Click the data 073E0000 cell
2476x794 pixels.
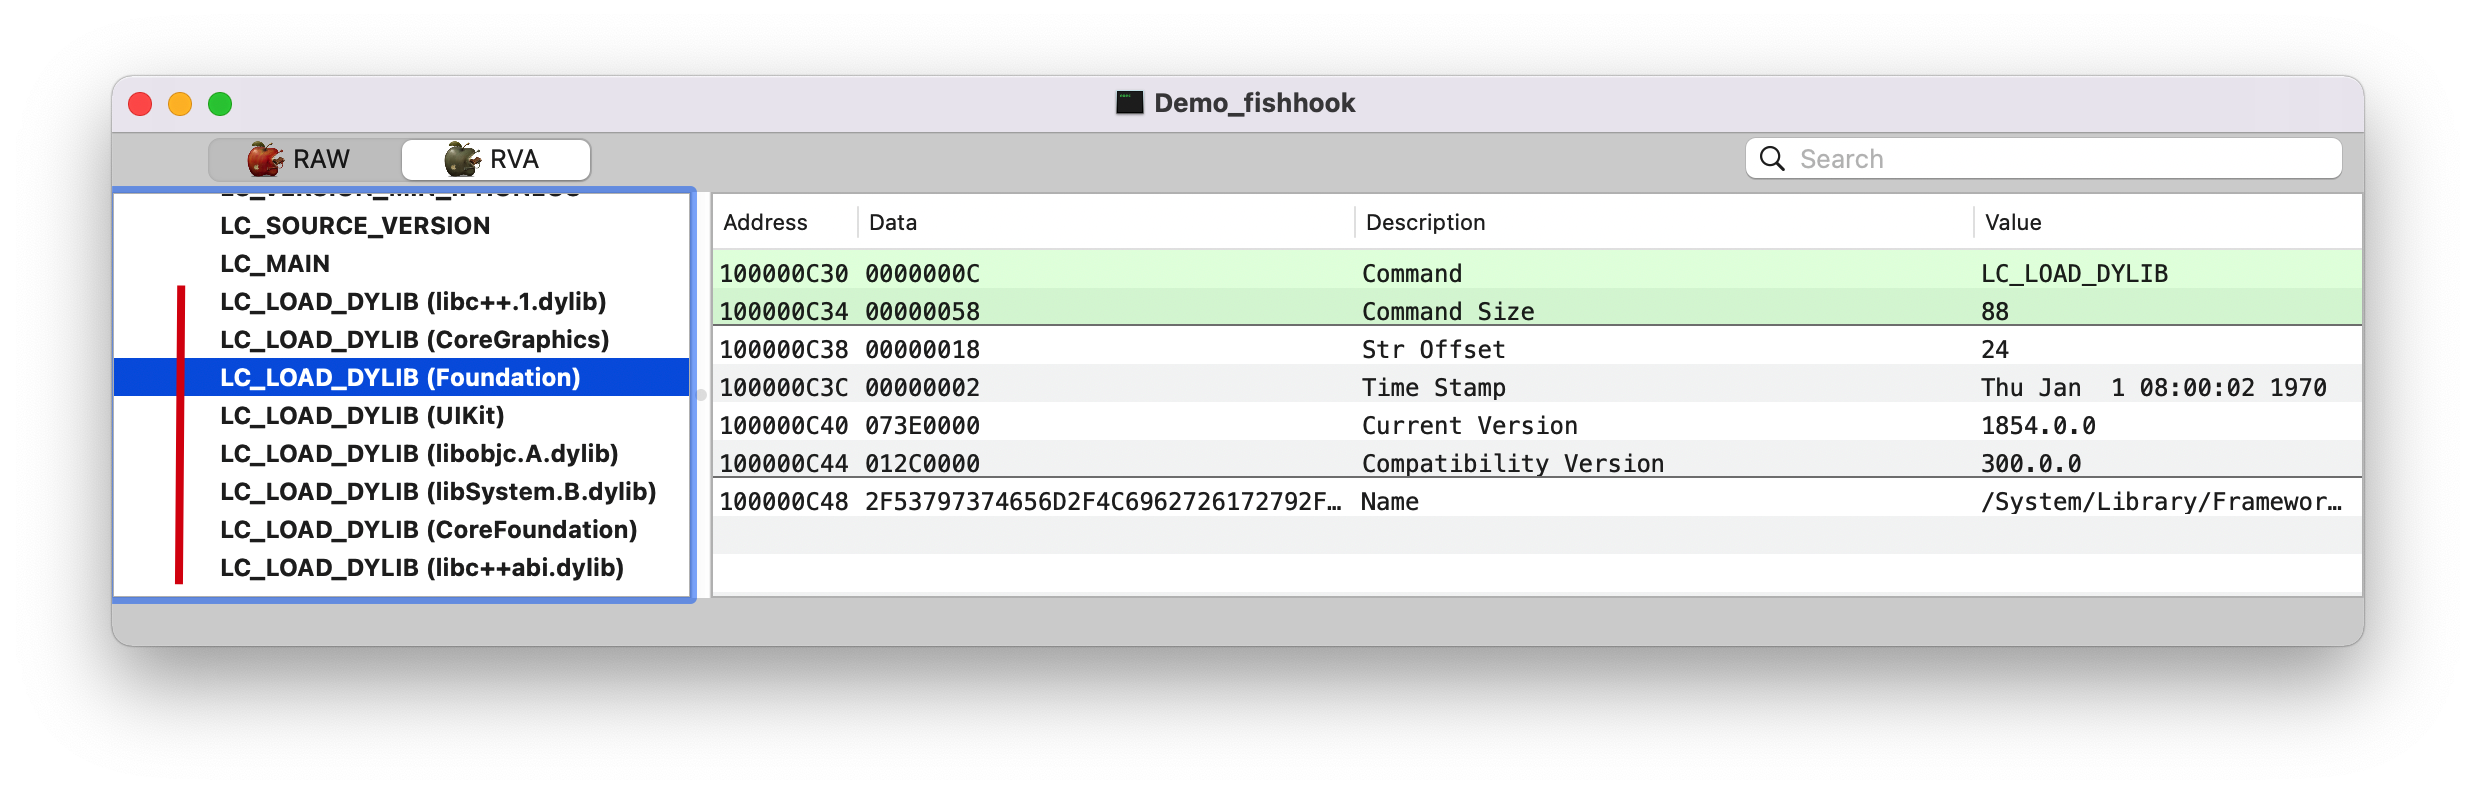point(922,426)
